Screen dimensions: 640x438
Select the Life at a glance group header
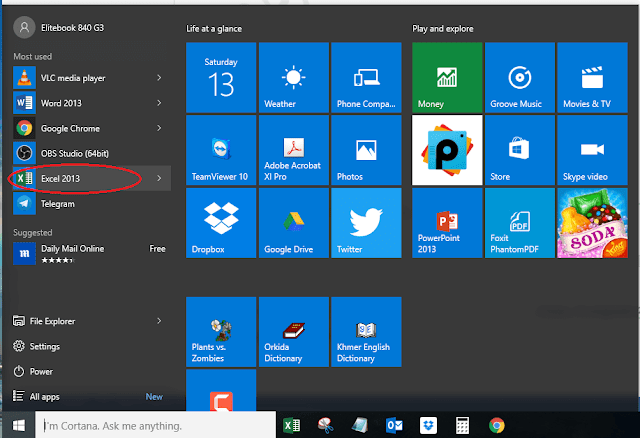tap(214, 29)
